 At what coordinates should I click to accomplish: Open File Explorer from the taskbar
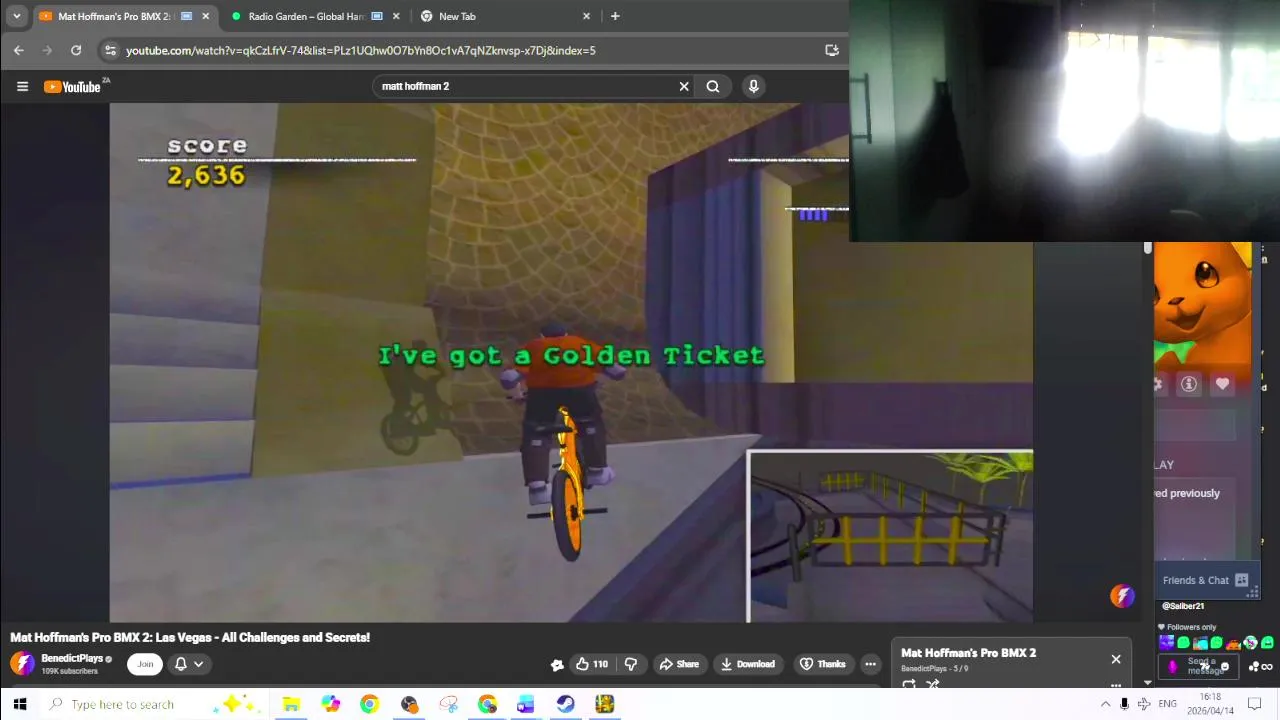tap(291, 704)
